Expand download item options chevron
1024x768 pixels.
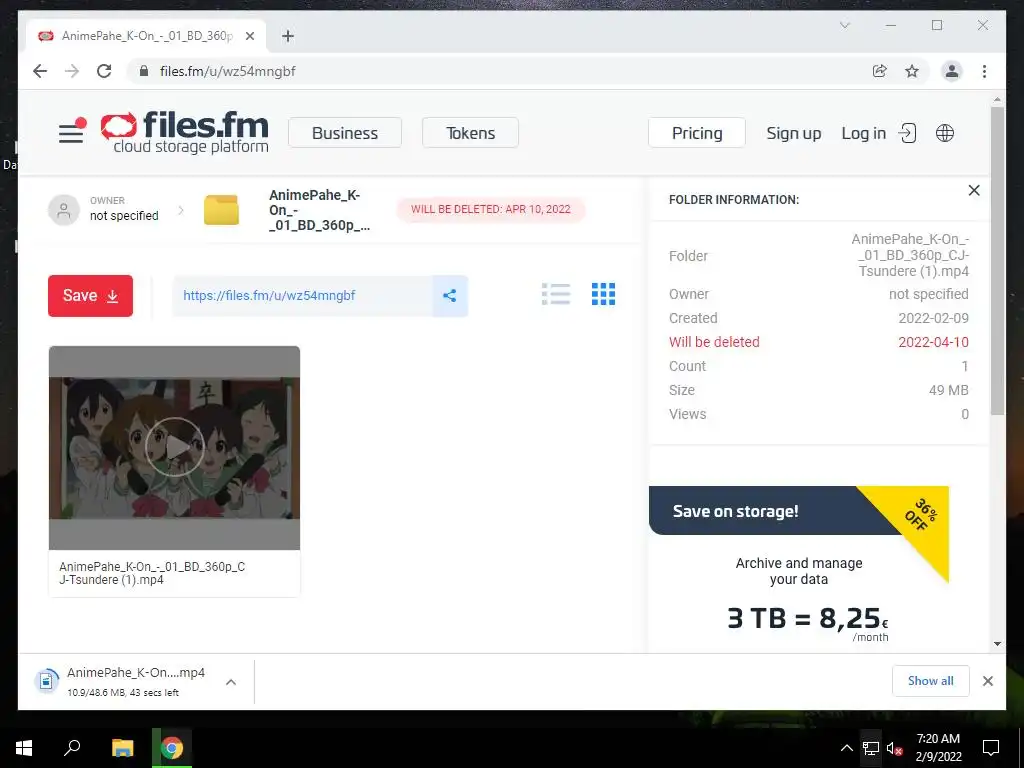(x=231, y=682)
